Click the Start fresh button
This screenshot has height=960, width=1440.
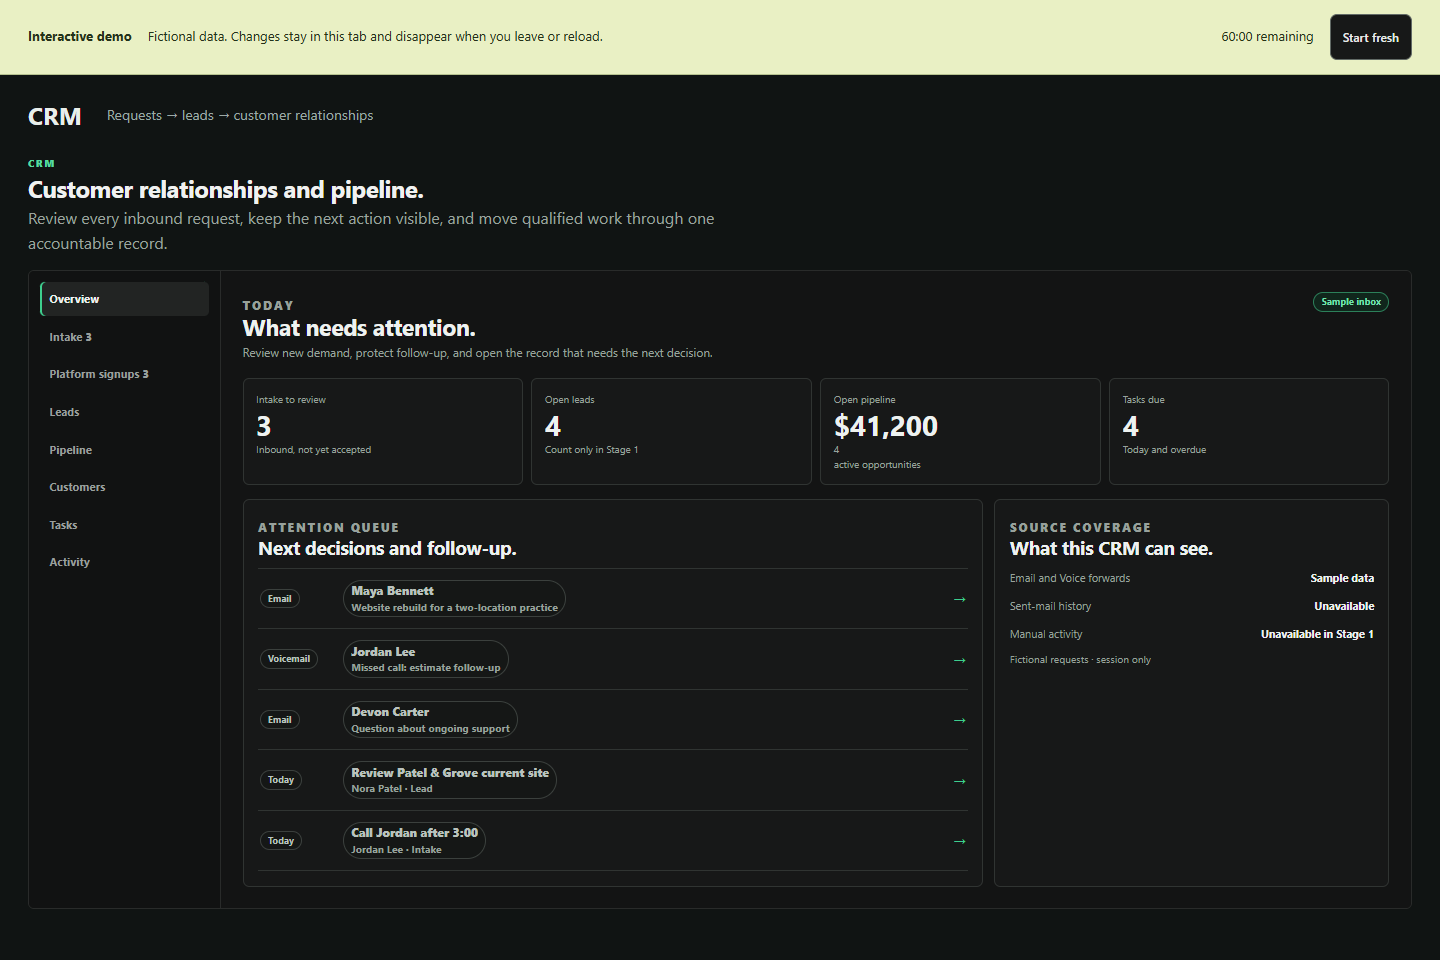tap(1370, 37)
